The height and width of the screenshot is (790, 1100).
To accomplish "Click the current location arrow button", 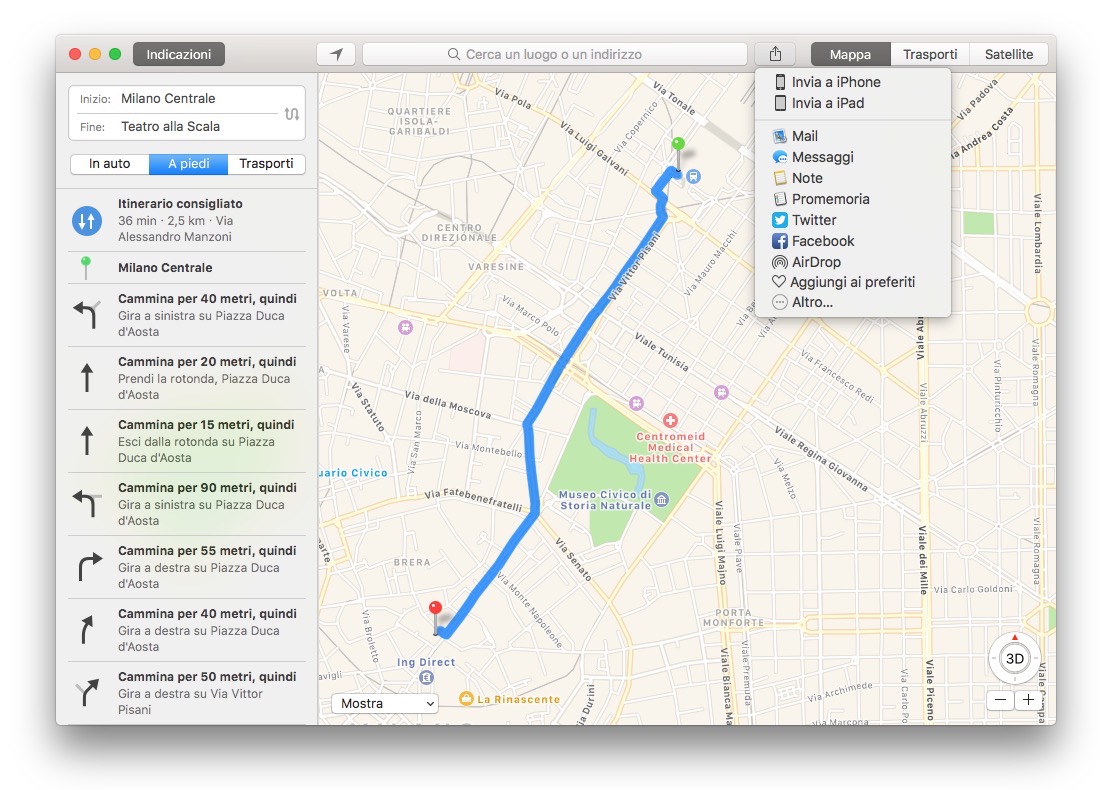I will click(336, 54).
